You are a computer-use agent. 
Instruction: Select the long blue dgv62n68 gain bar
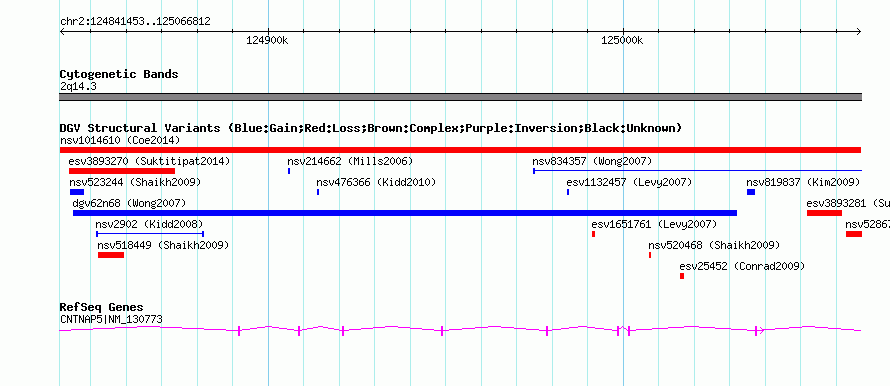pos(405,213)
